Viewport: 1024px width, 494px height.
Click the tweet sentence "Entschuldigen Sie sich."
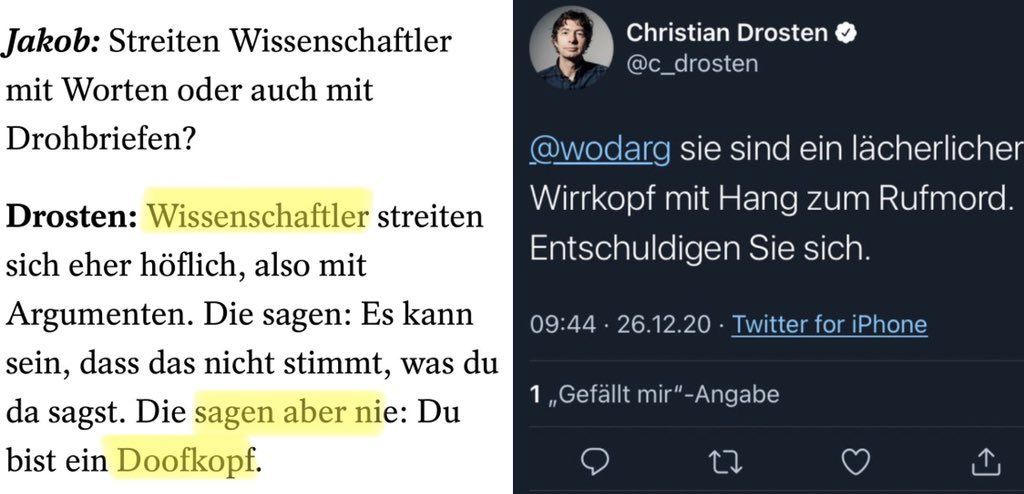point(700,248)
